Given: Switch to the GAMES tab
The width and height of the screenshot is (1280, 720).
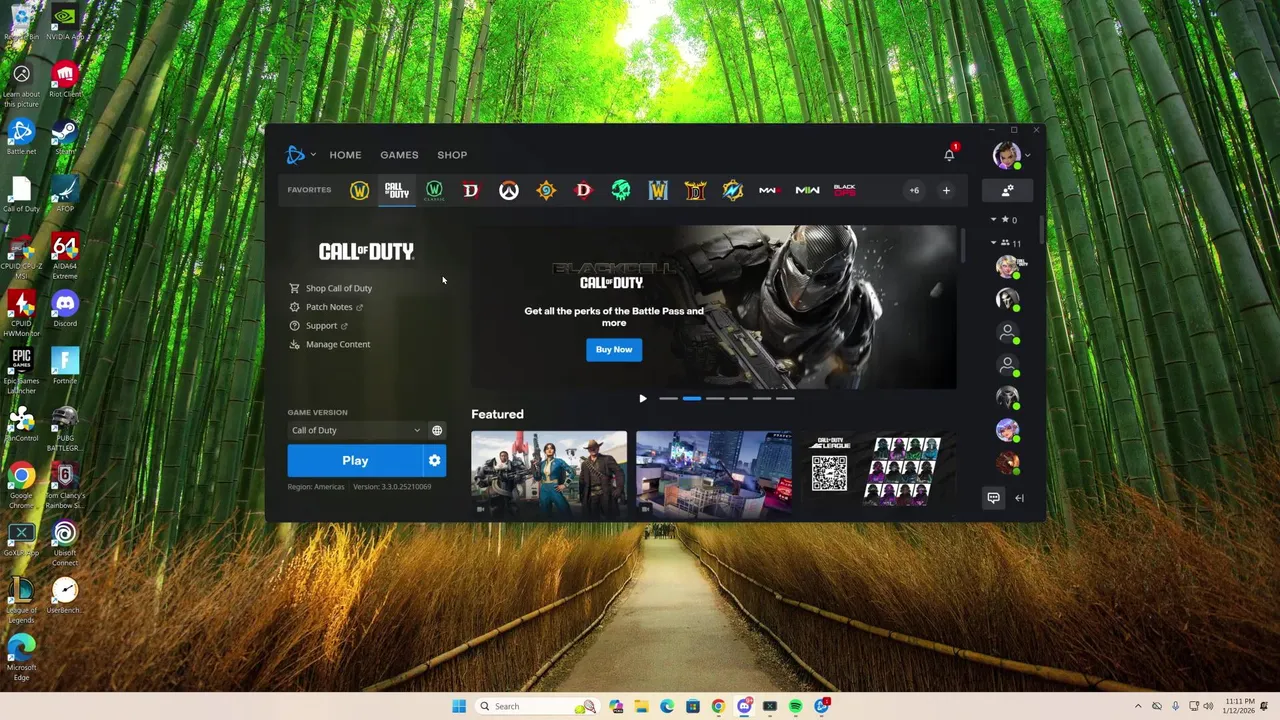Looking at the screenshot, I should point(399,155).
